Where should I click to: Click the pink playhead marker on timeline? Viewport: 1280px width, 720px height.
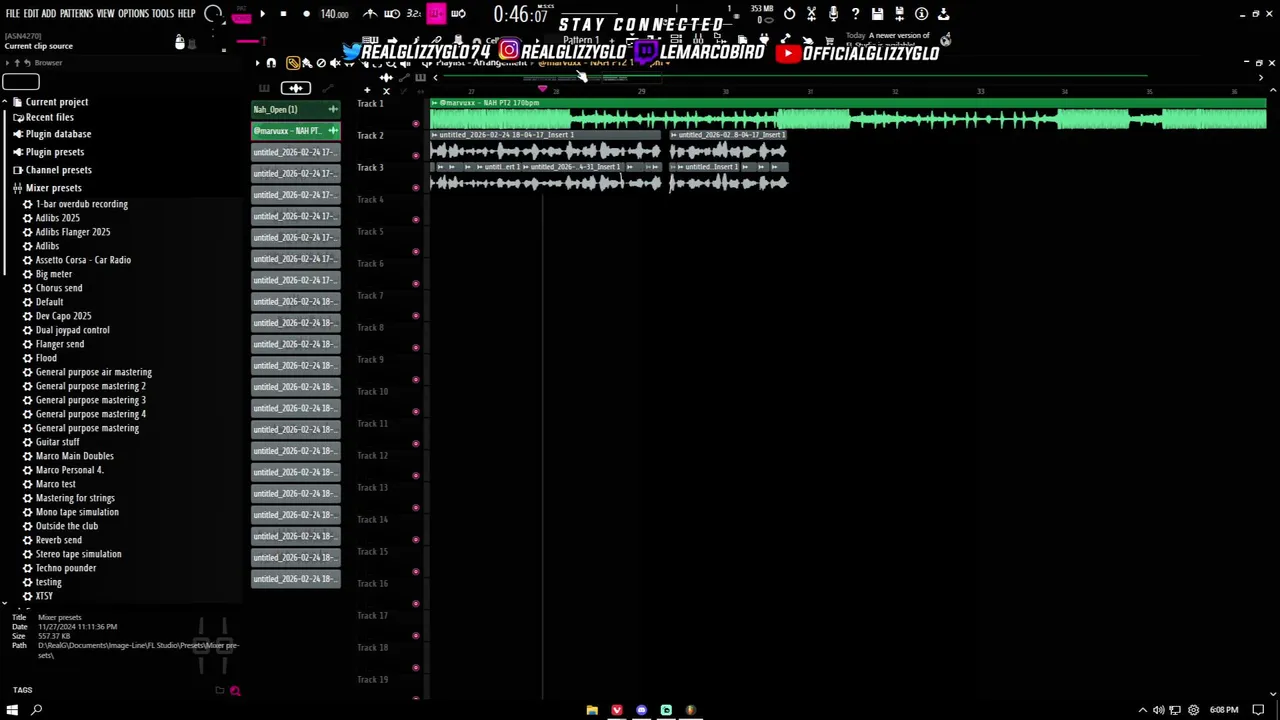[x=542, y=89]
